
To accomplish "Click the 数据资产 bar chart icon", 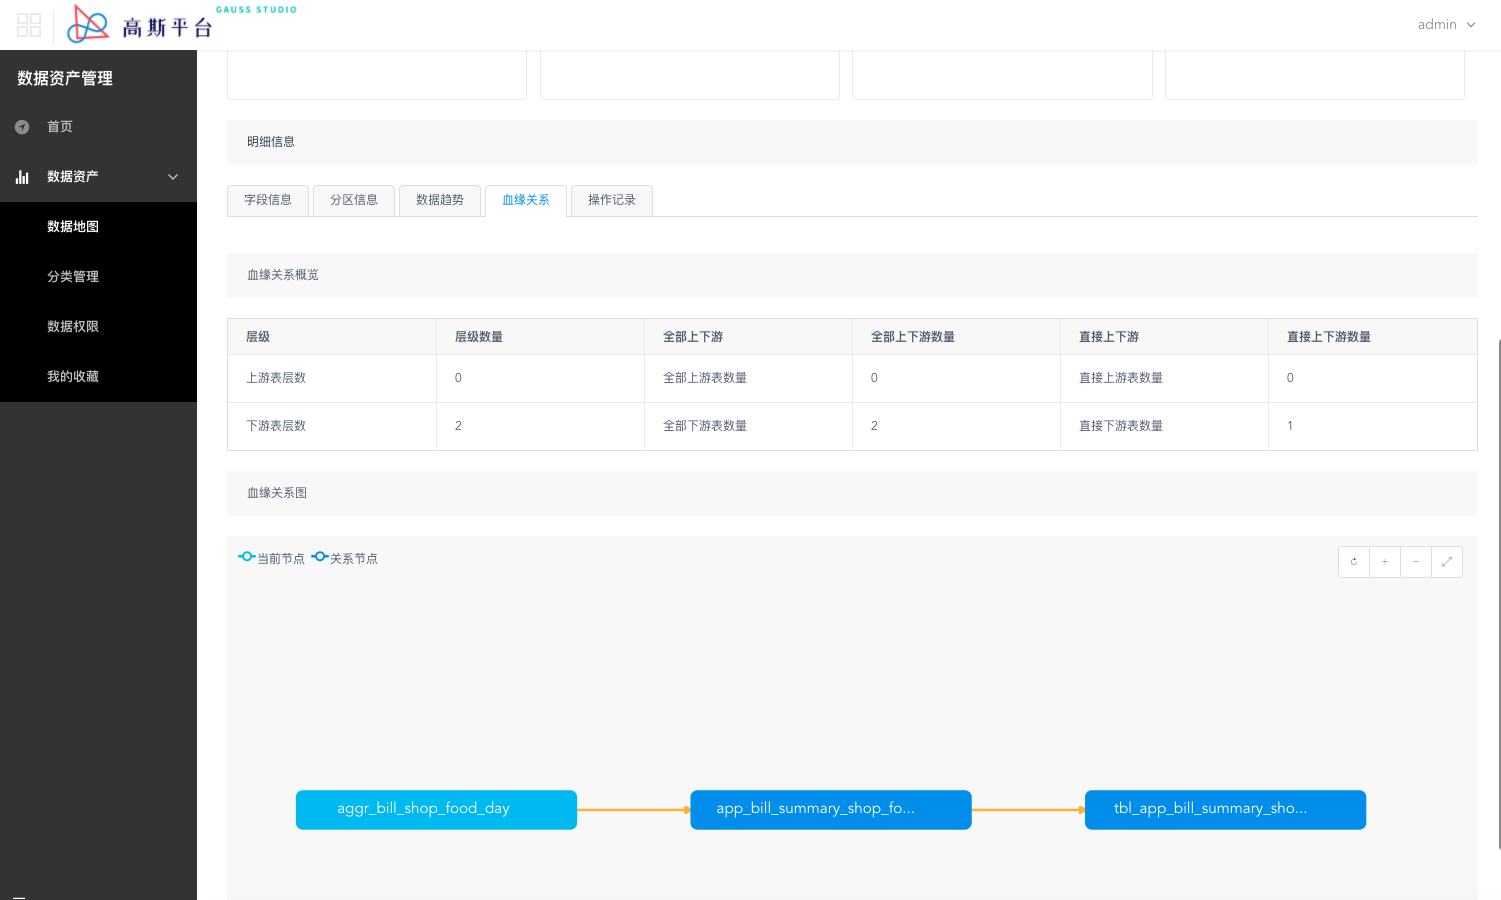I will point(22,177).
